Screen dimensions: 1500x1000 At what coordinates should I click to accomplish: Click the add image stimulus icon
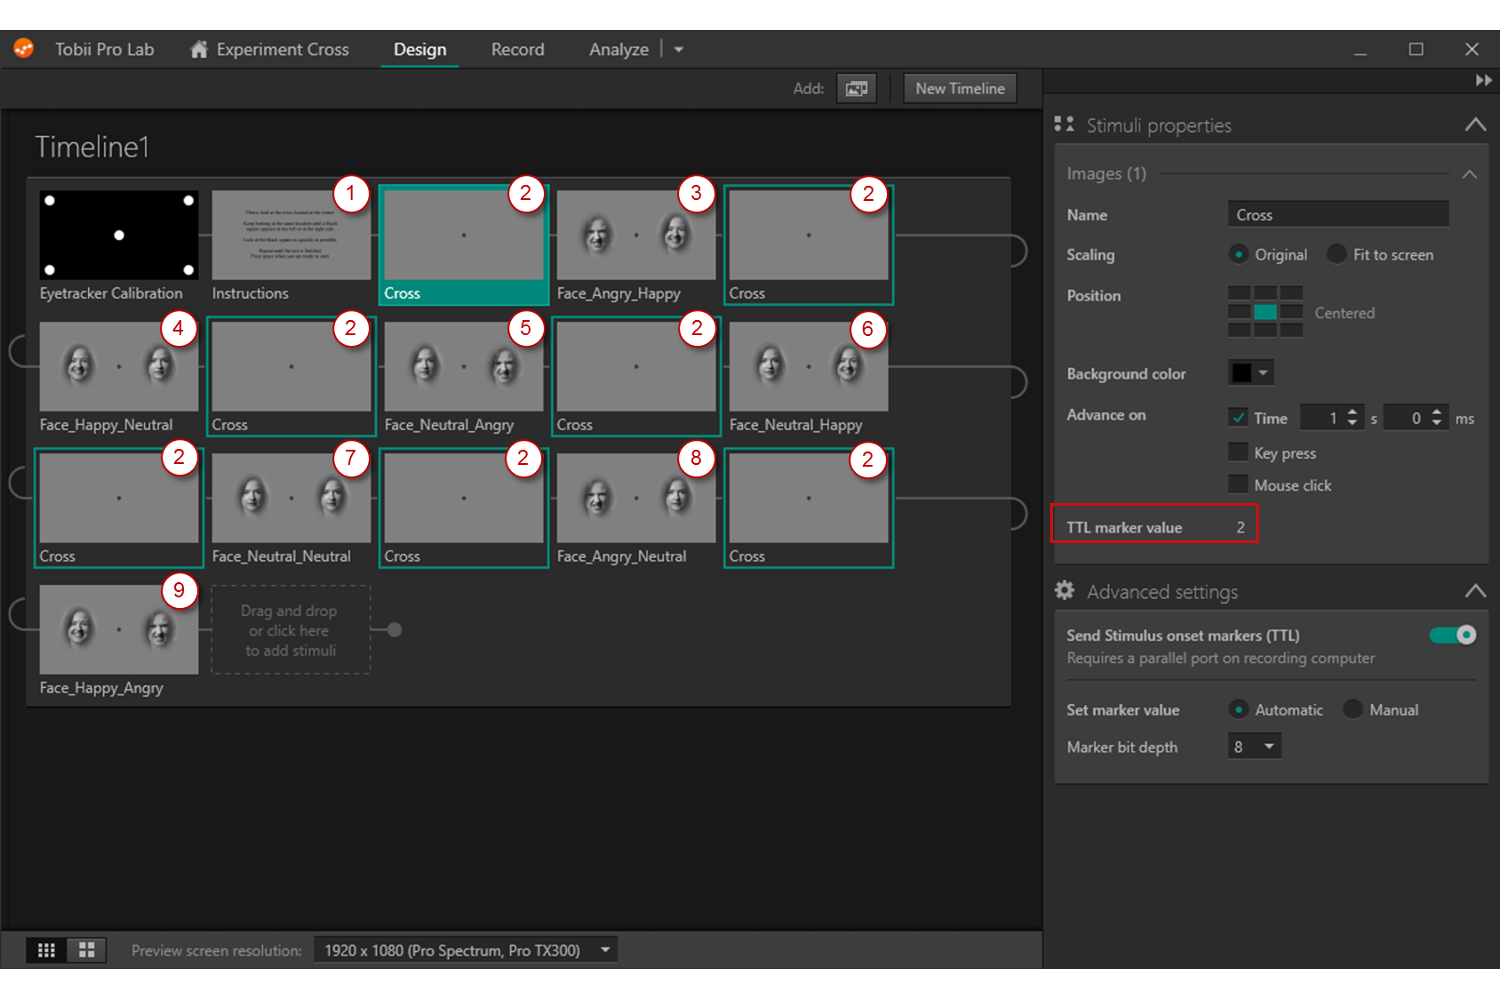[856, 89]
